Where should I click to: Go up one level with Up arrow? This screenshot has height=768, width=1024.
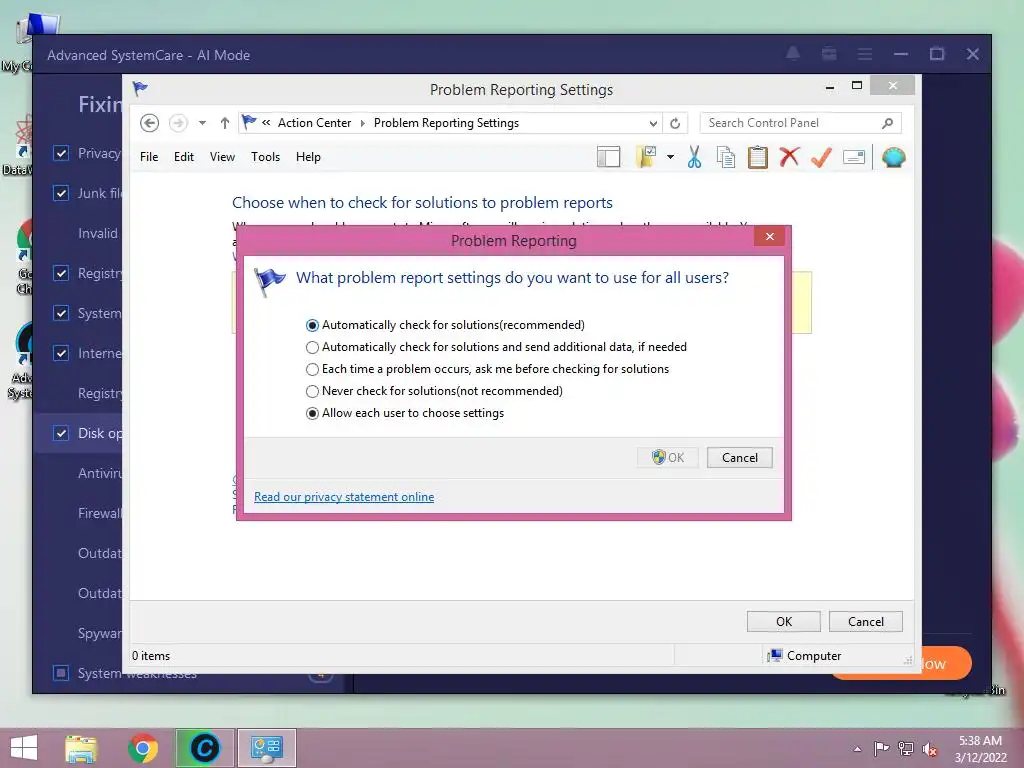[x=225, y=123]
